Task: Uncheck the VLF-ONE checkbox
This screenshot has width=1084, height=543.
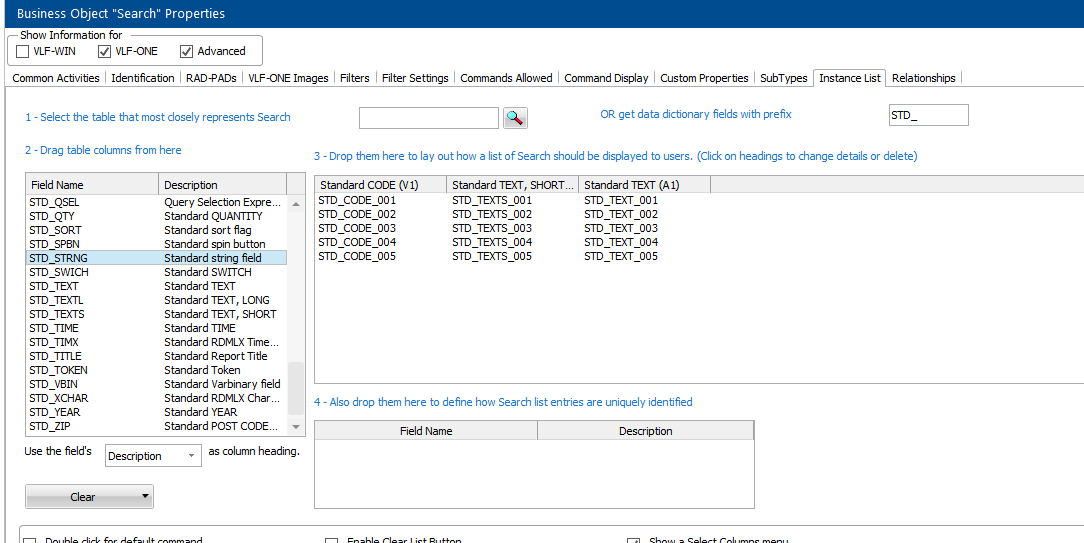Action: (104, 51)
